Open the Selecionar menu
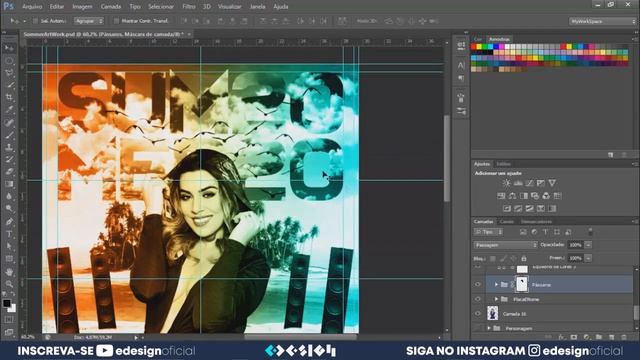The width and height of the screenshot is (640, 360). point(161,7)
